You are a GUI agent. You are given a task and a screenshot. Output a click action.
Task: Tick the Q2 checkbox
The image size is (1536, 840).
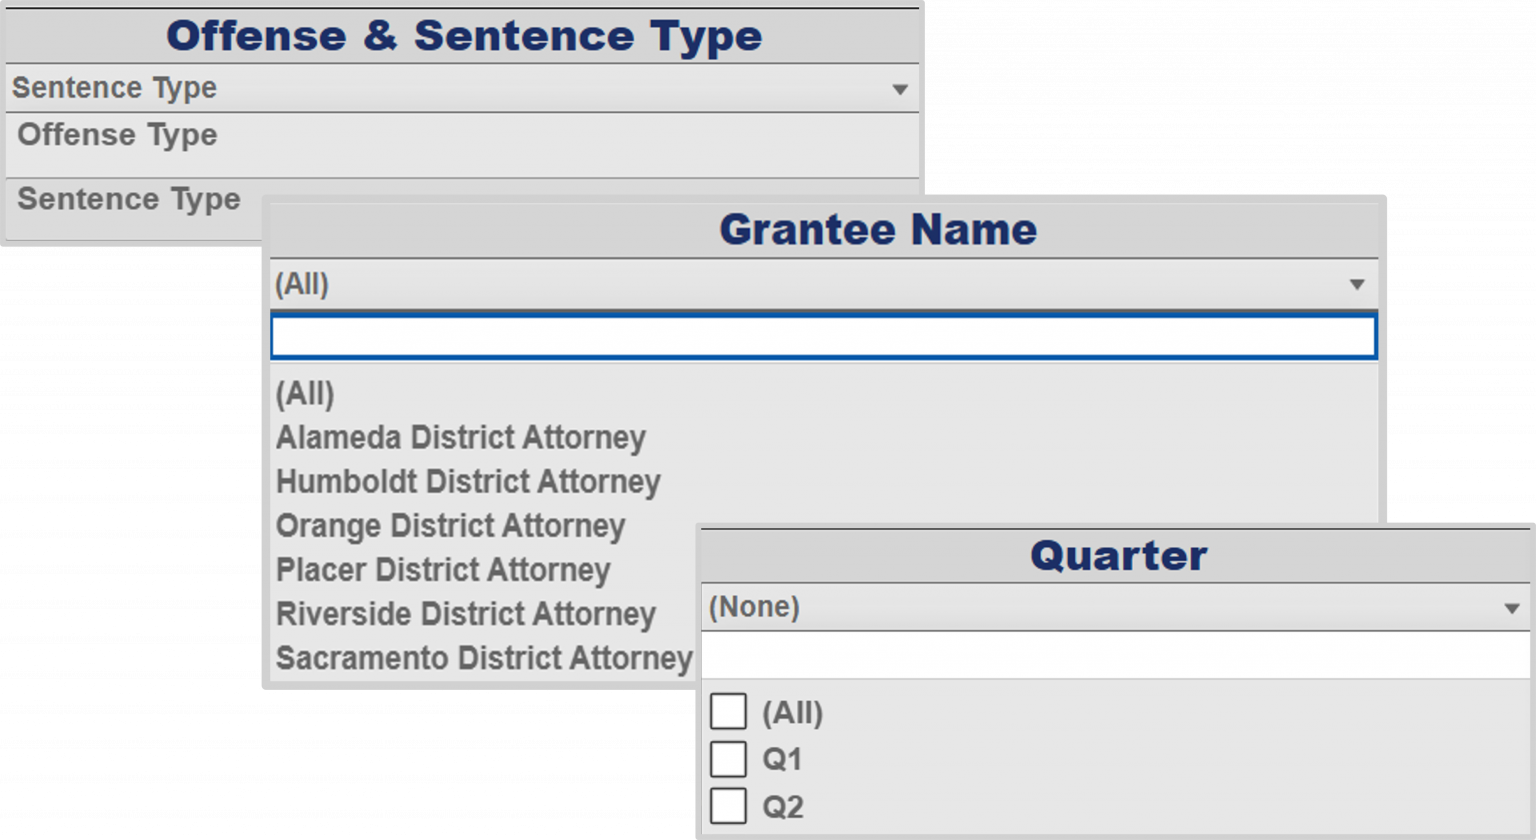click(728, 806)
